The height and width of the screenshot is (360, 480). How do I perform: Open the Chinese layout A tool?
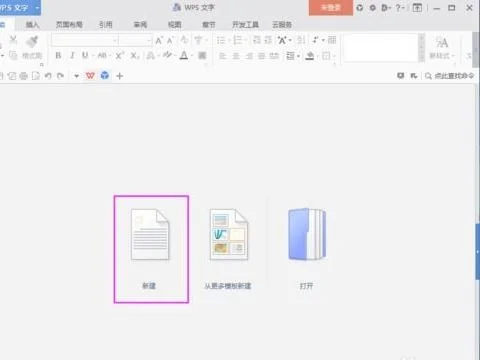click(x=282, y=40)
